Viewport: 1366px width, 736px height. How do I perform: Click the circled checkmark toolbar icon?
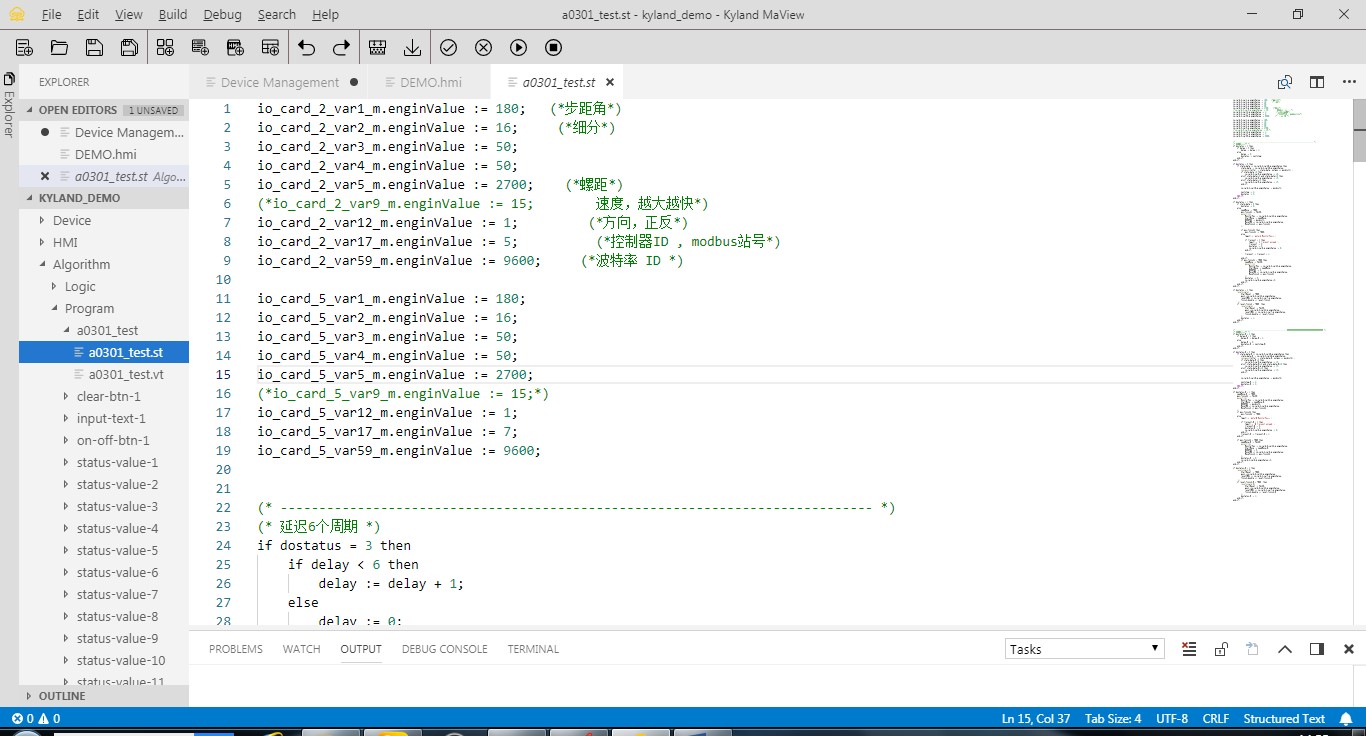(448, 47)
